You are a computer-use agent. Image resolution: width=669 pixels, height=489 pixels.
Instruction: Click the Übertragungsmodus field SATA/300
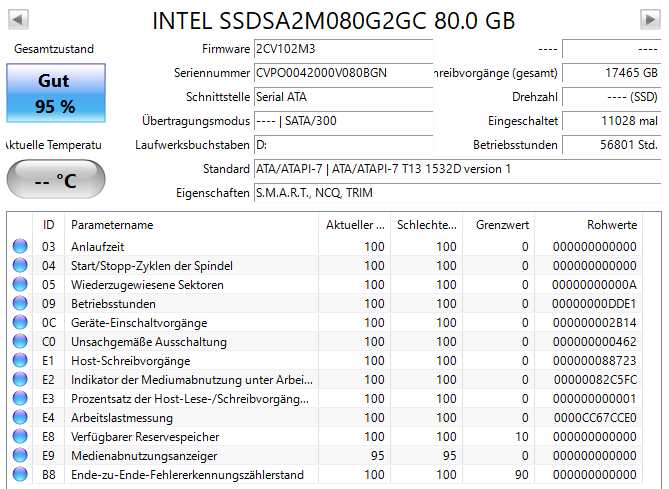click(x=343, y=121)
